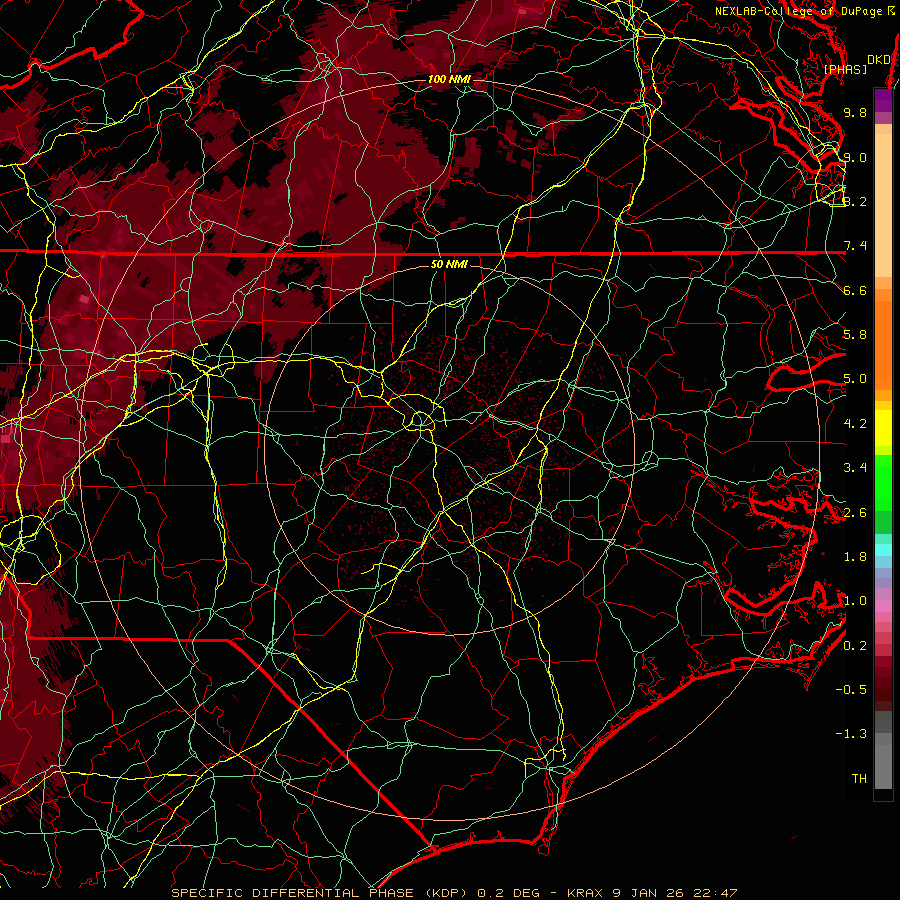Click the 8.2 legend value
Viewport: 900px width, 900px height.
855,201
